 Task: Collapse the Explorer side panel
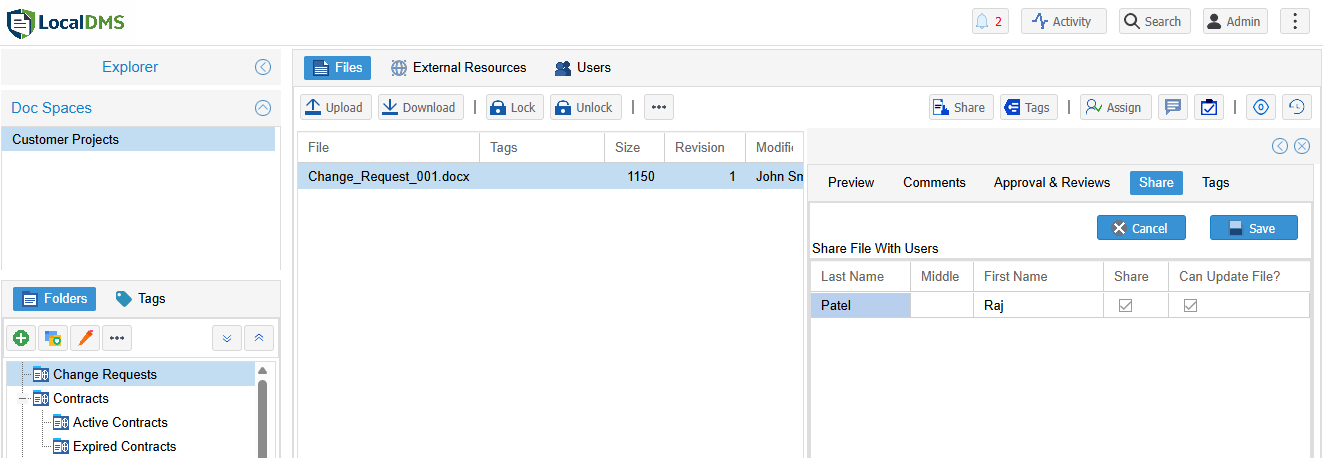click(x=263, y=67)
